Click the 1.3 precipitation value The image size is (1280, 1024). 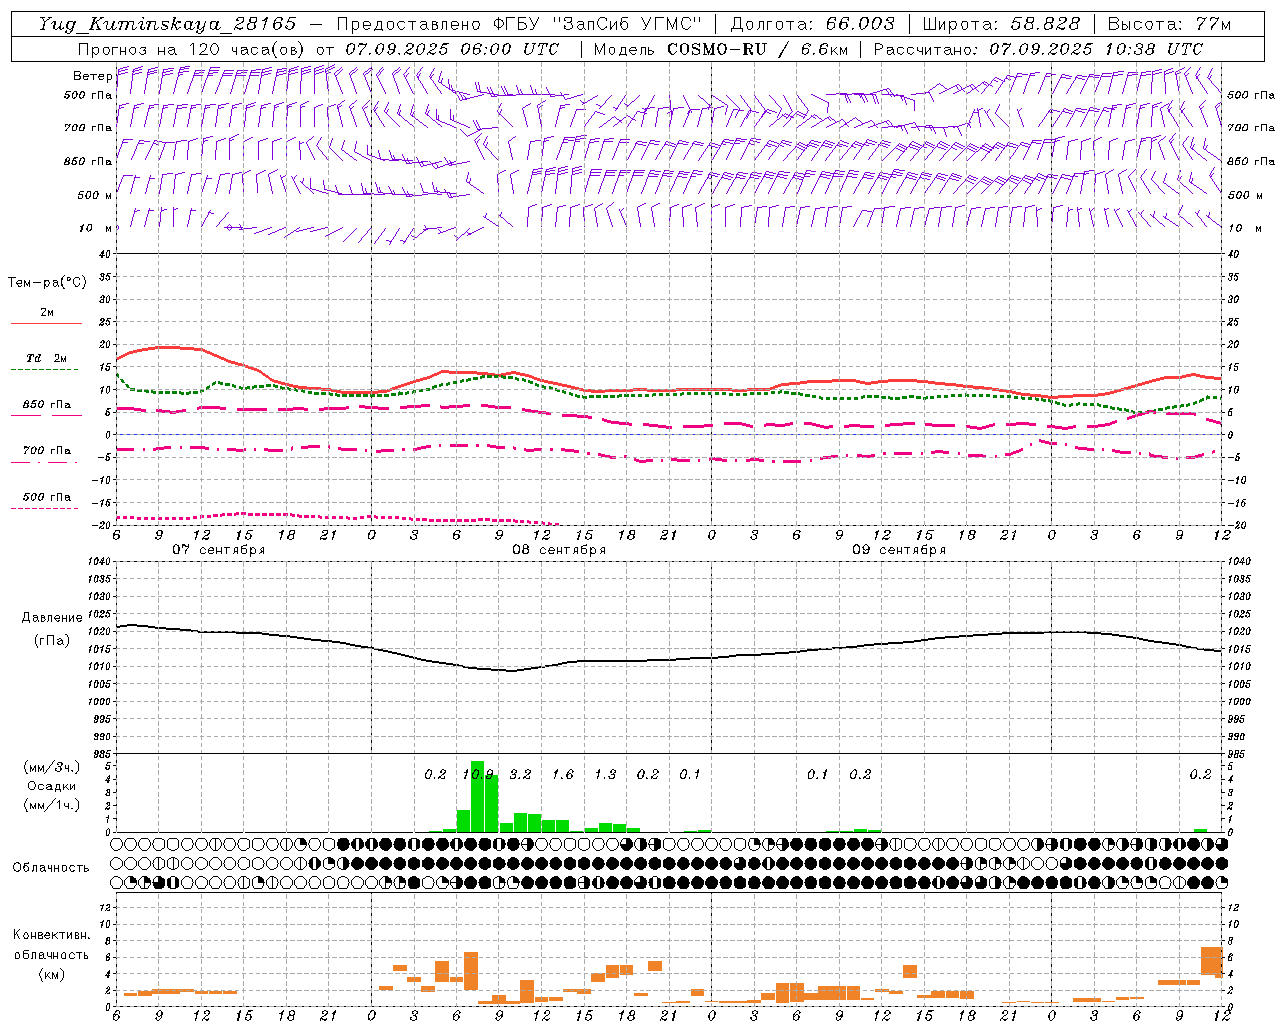(x=605, y=774)
